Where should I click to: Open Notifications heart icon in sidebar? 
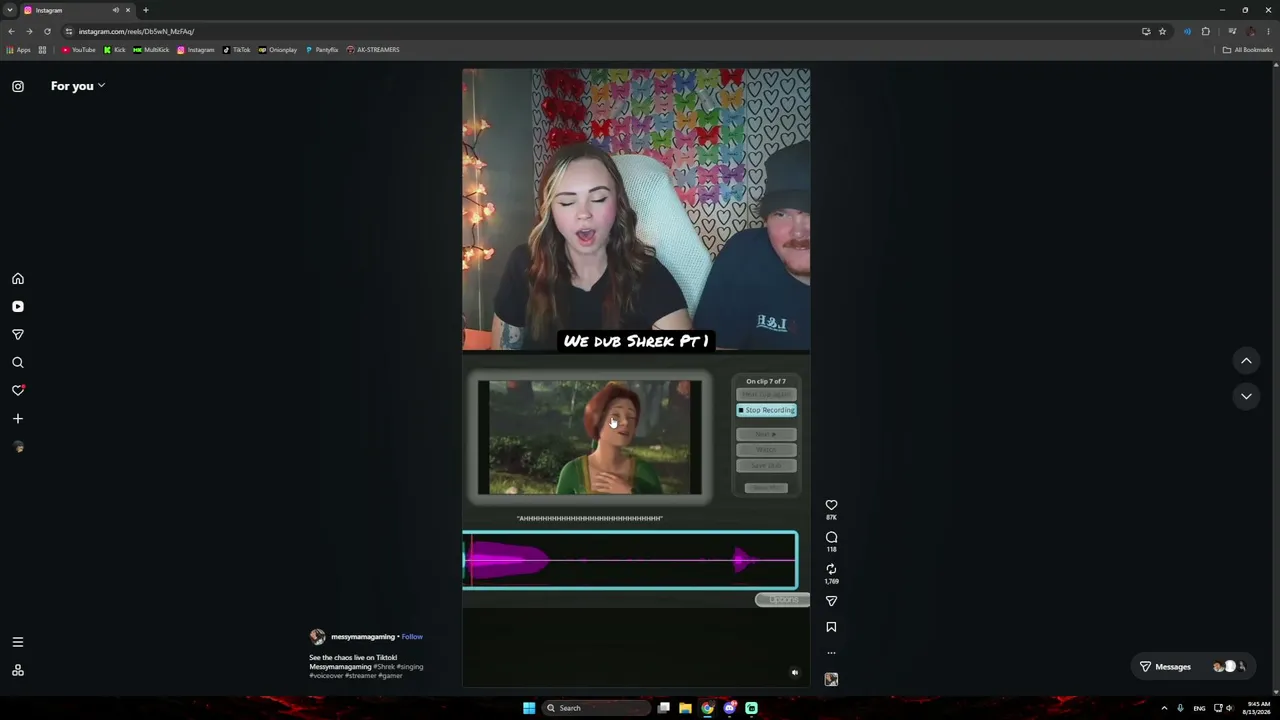tap(18, 390)
